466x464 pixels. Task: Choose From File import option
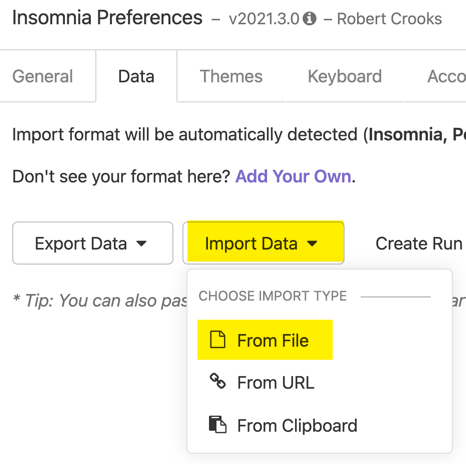265,340
